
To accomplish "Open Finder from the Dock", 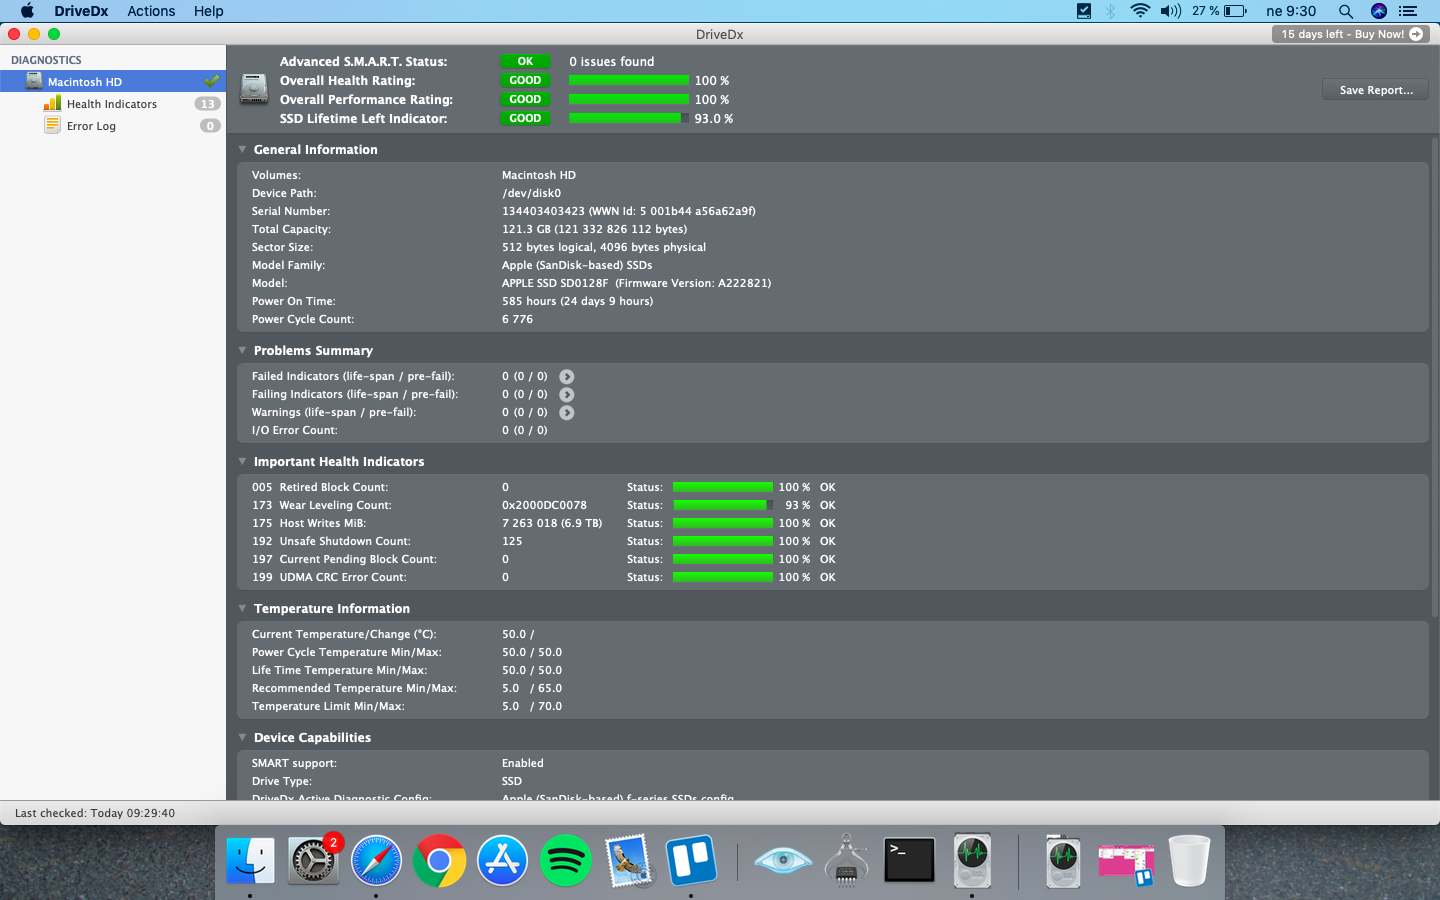I will click(x=250, y=860).
